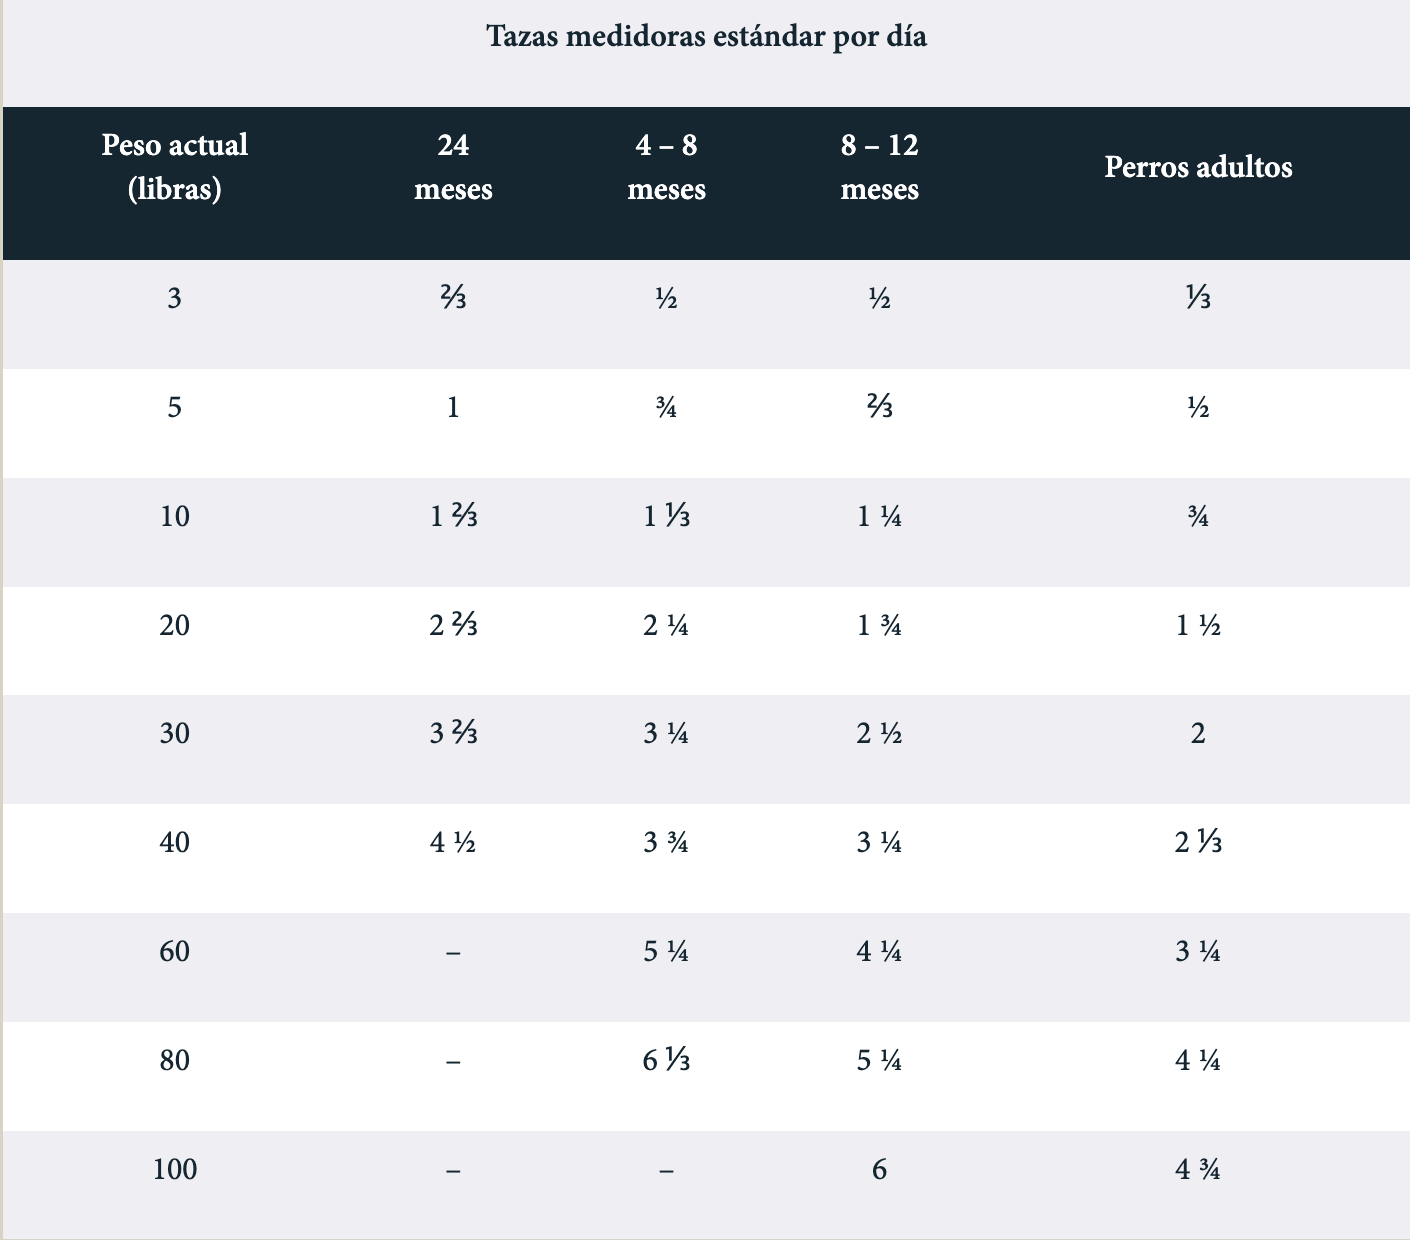Image resolution: width=1410 pixels, height=1240 pixels.
Task: Click the '4 – 8 meses' column header
Action: [x=666, y=167]
